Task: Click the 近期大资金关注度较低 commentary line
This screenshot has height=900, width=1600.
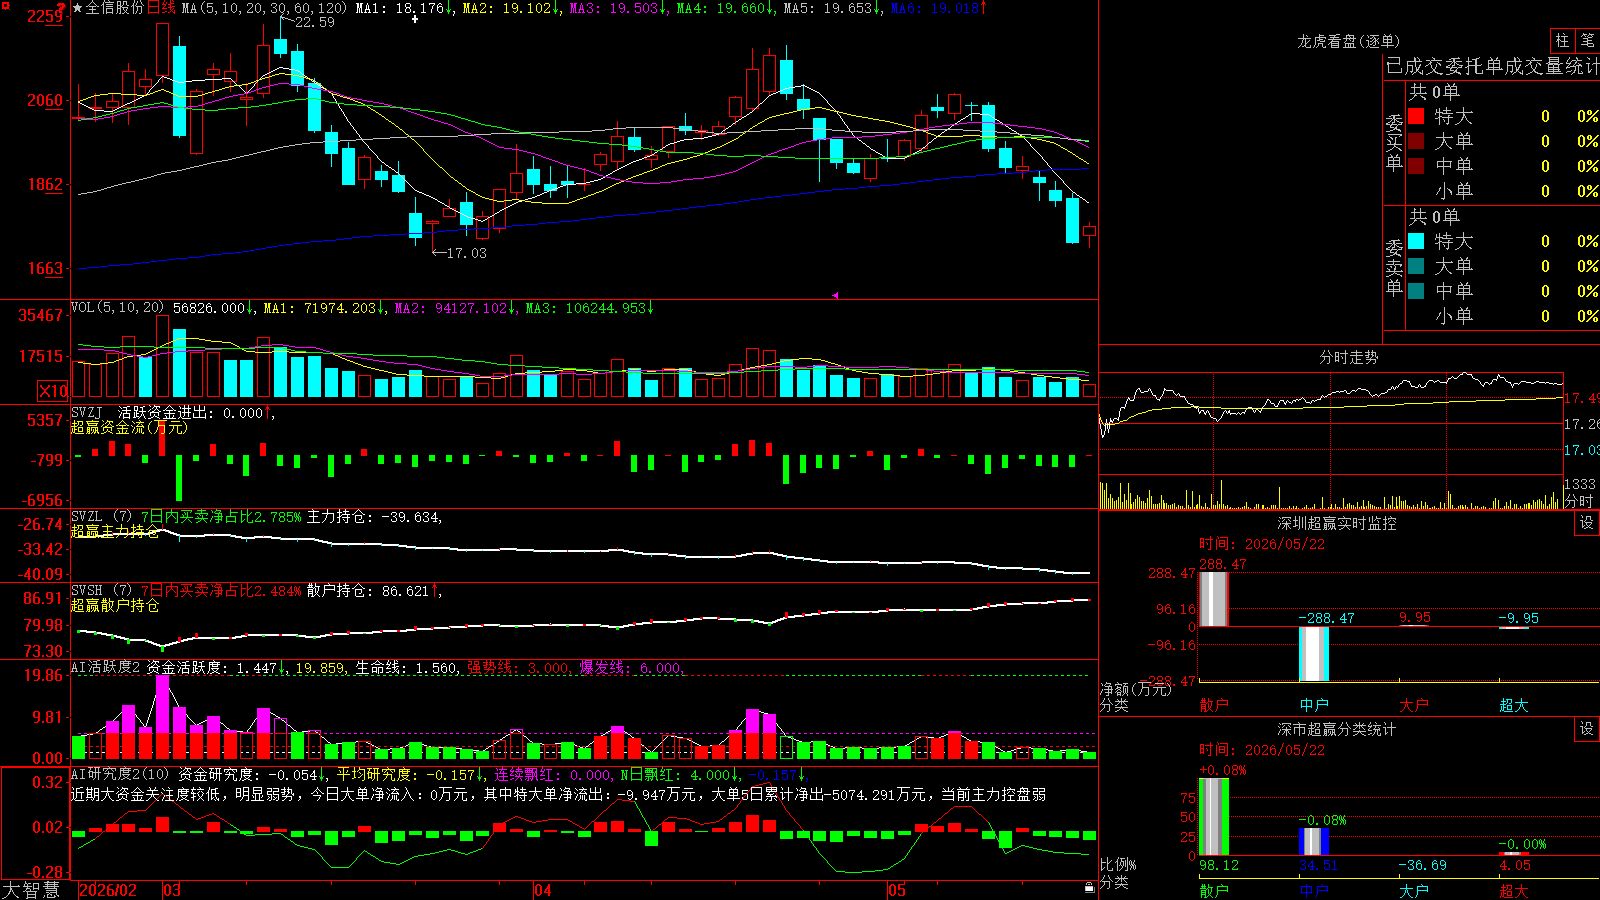Action: [x=559, y=794]
